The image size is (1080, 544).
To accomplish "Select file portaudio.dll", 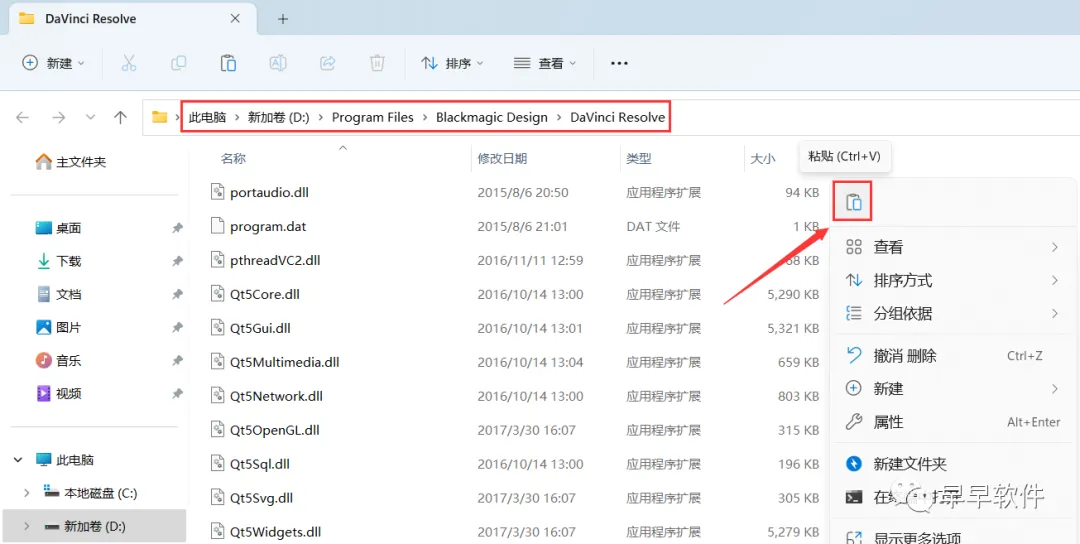I will [x=269, y=192].
